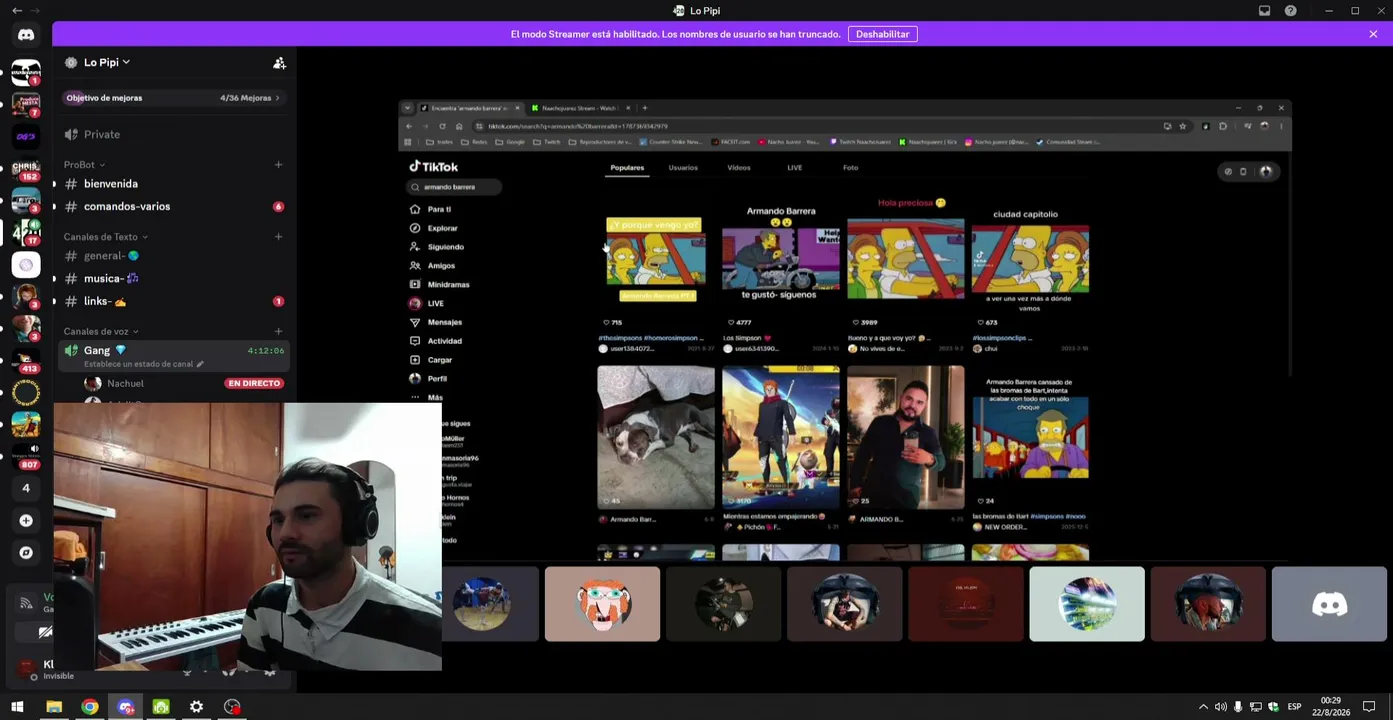Open Explorar in TikTok sidebar
1393x720 pixels.
click(434, 228)
